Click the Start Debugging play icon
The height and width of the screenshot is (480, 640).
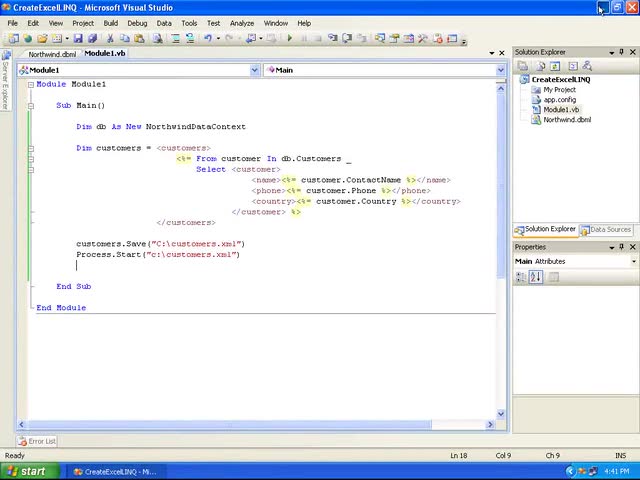click(290, 38)
